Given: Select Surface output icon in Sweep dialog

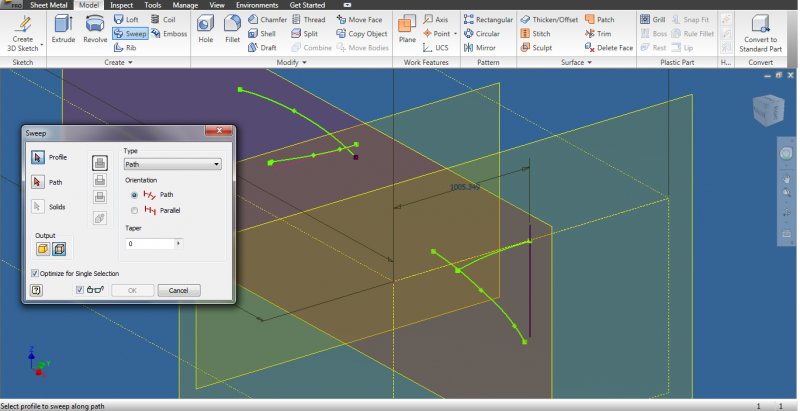Looking at the screenshot, I should click(x=59, y=249).
